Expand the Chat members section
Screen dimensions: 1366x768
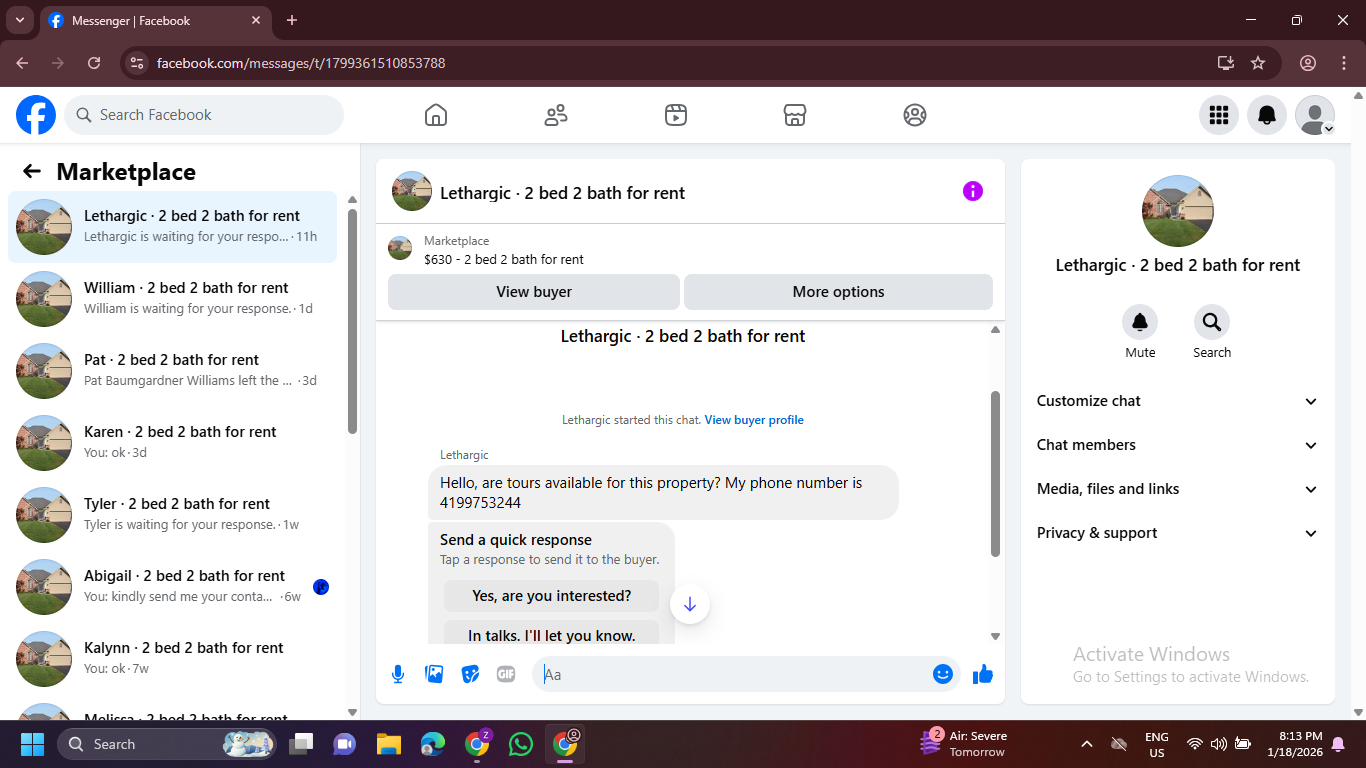coord(1178,445)
